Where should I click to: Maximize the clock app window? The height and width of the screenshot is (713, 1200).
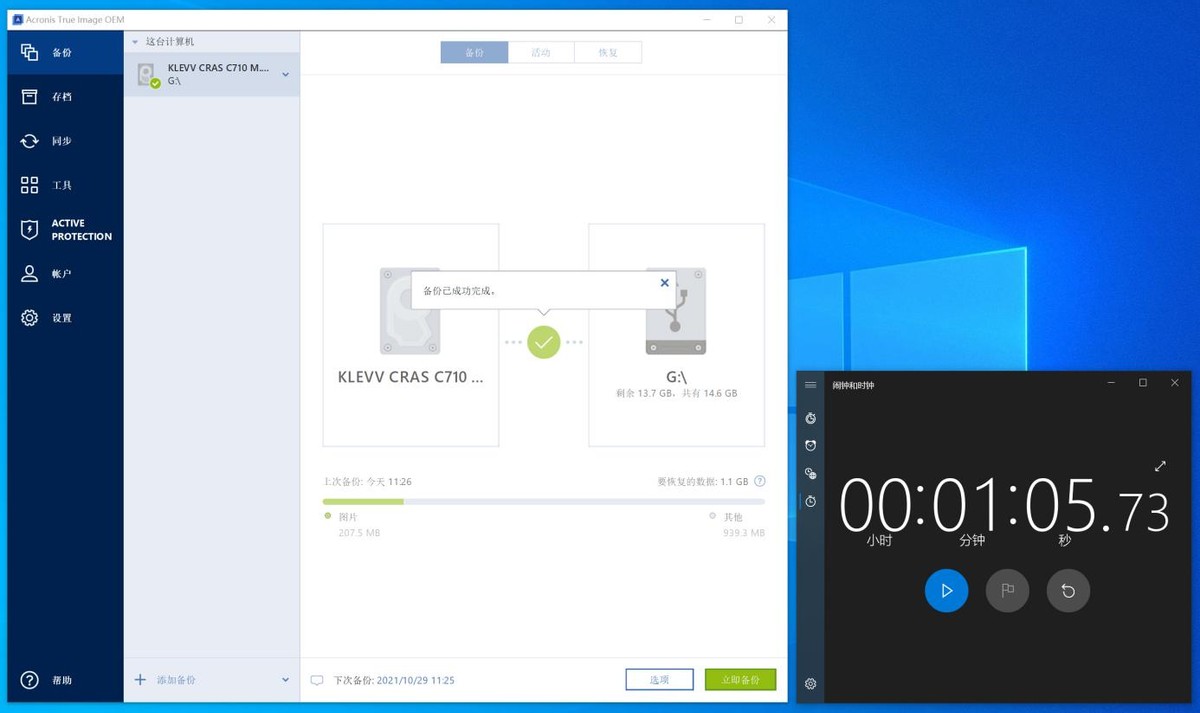[1143, 383]
